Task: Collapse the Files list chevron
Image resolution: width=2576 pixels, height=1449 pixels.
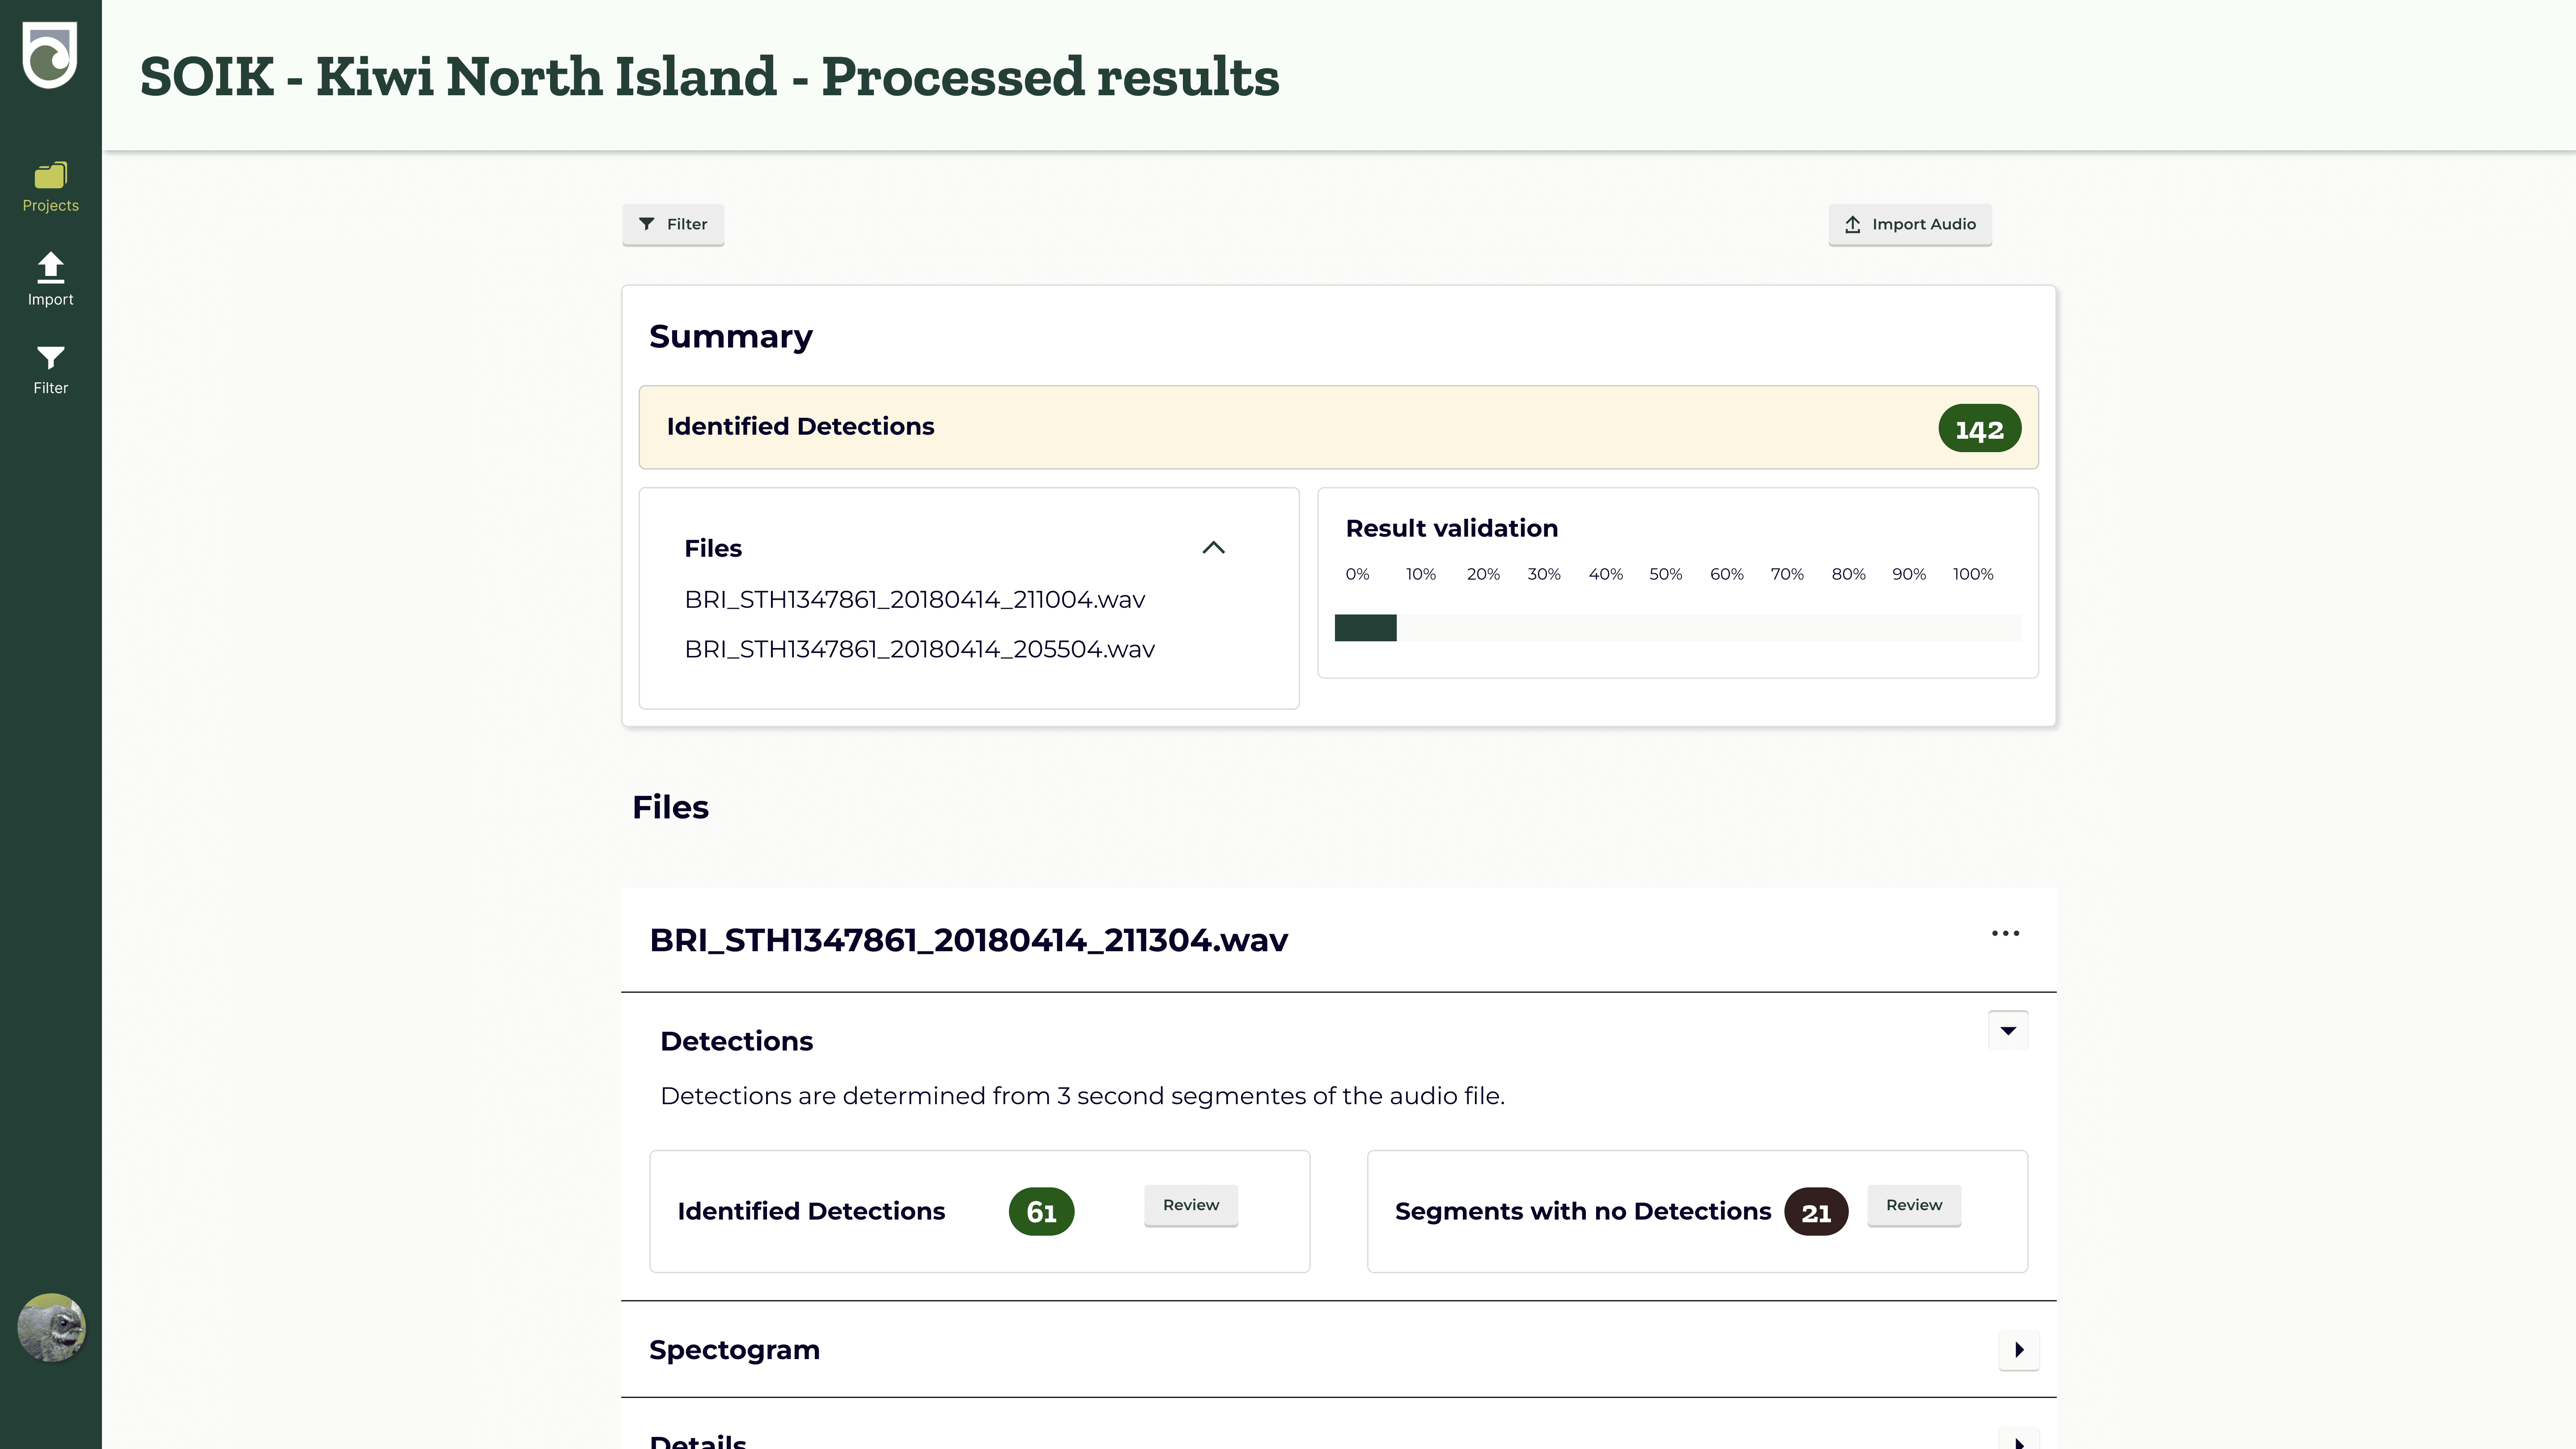Action: click(x=1213, y=548)
